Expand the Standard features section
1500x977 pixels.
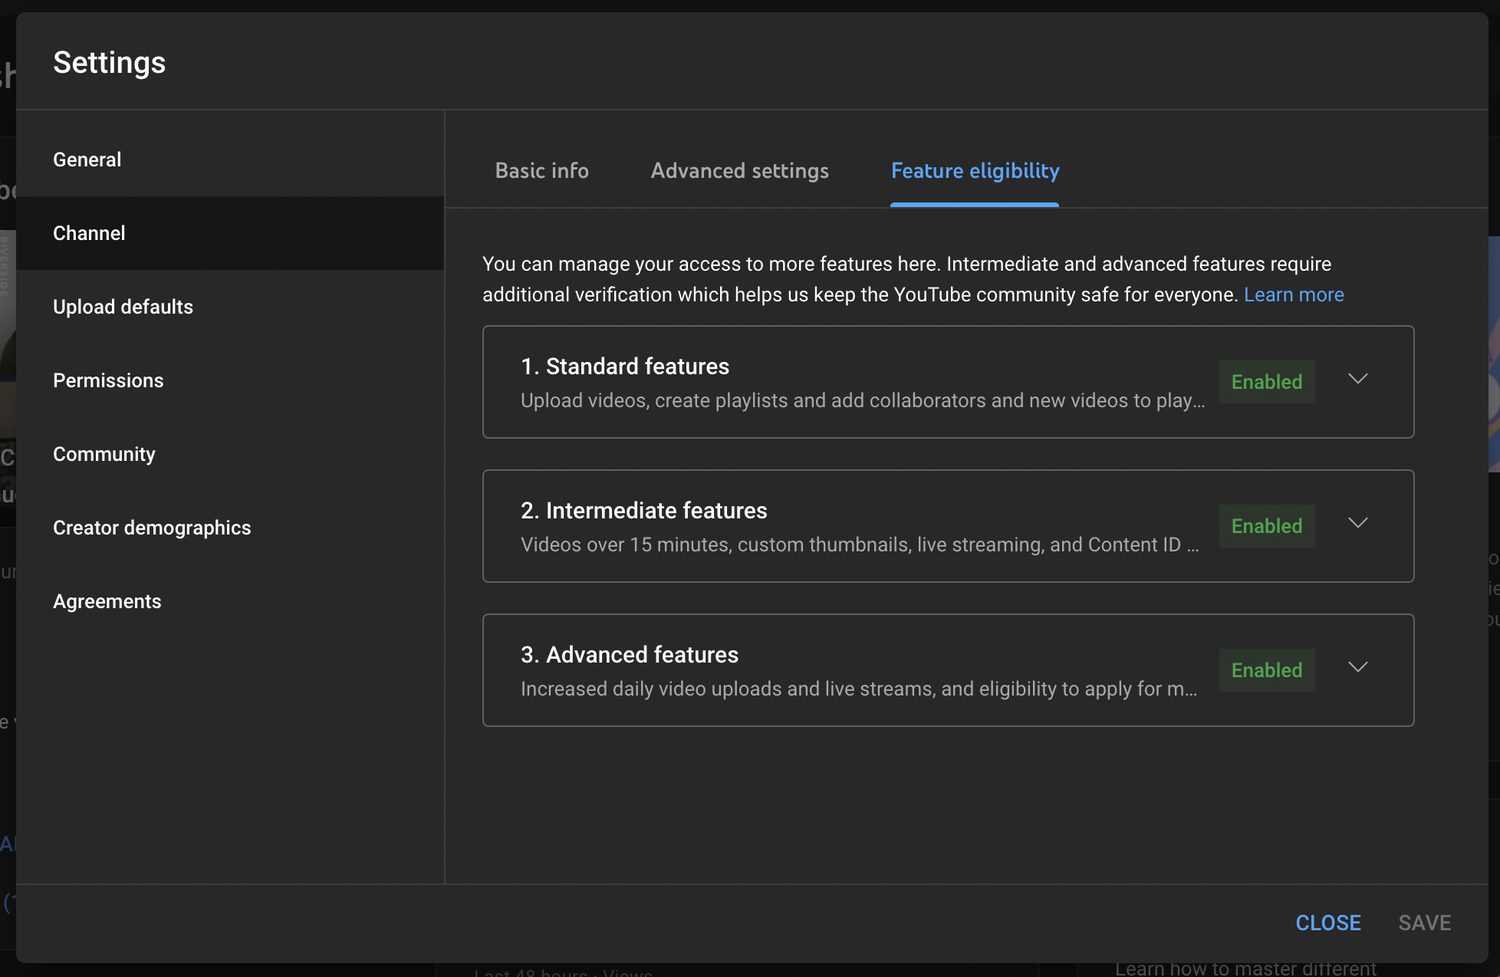(1357, 380)
